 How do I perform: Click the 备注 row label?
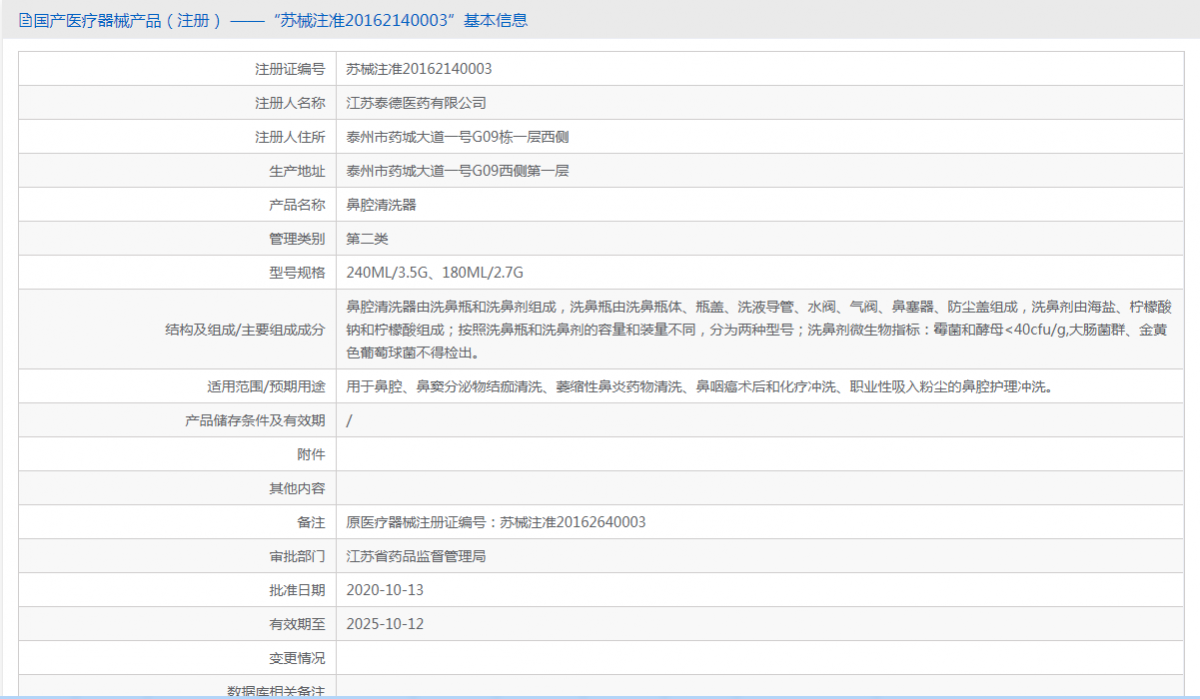[x=311, y=522]
